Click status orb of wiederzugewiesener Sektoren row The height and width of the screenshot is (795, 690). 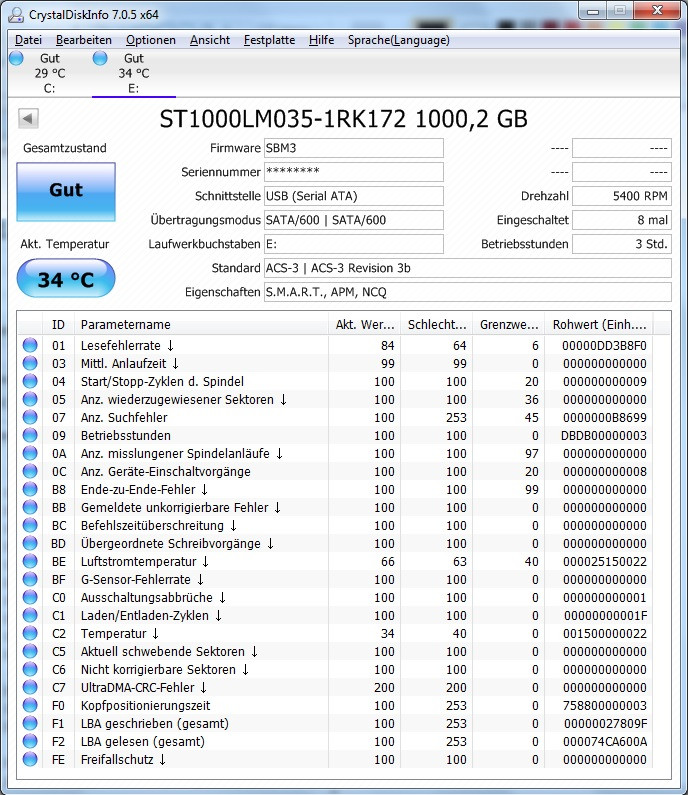(30, 400)
